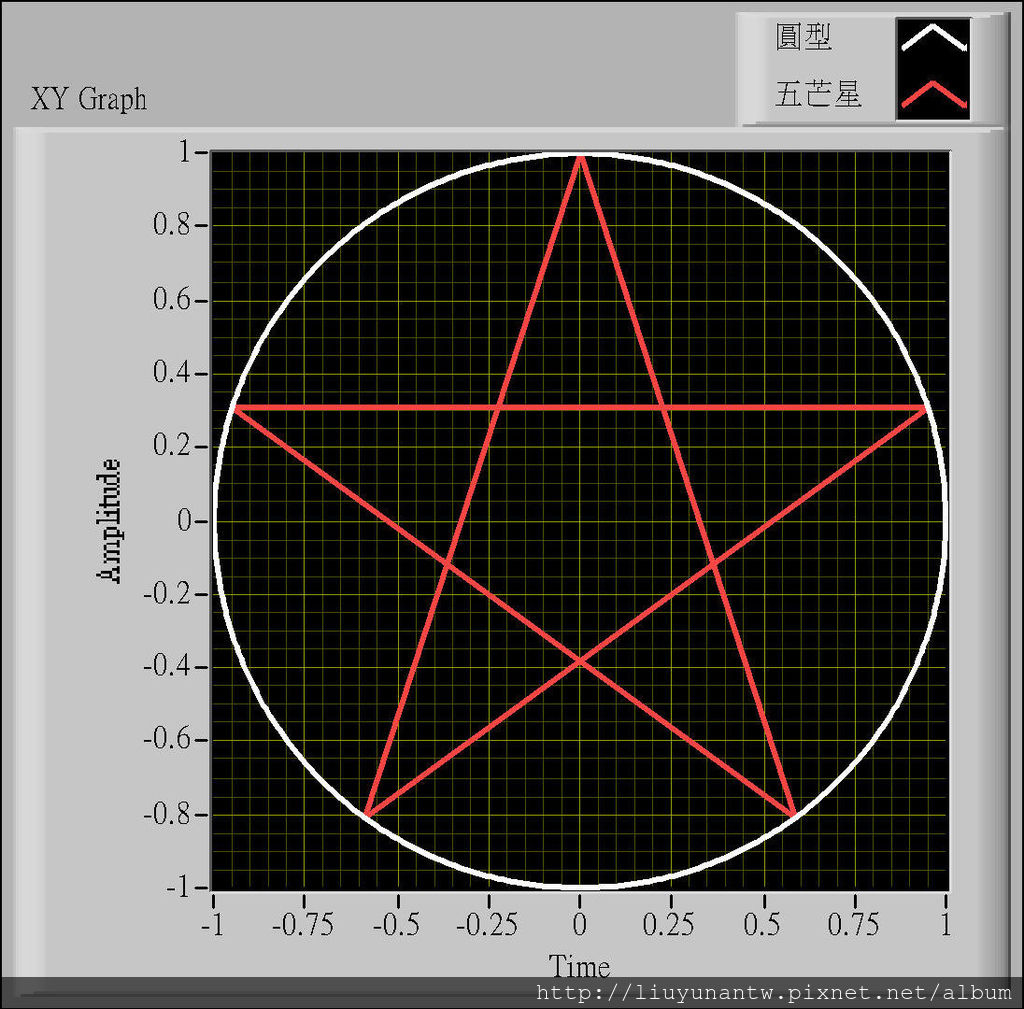Click the Y-axis 0.4 tick label
The height and width of the screenshot is (1009, 1024).
pos(172,374)
